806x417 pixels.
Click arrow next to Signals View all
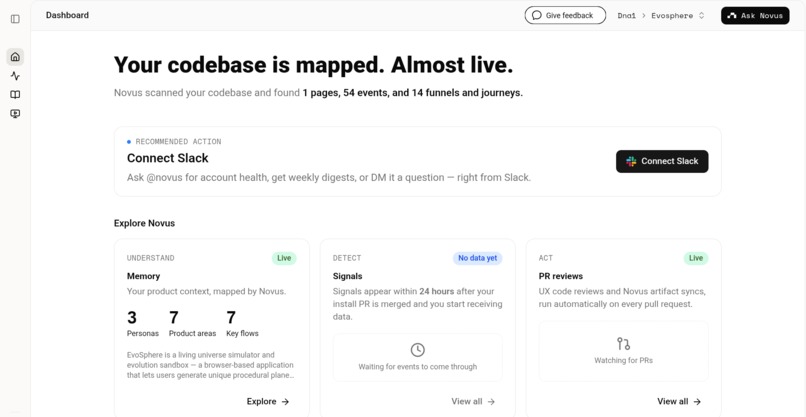[x=491, y=402]
